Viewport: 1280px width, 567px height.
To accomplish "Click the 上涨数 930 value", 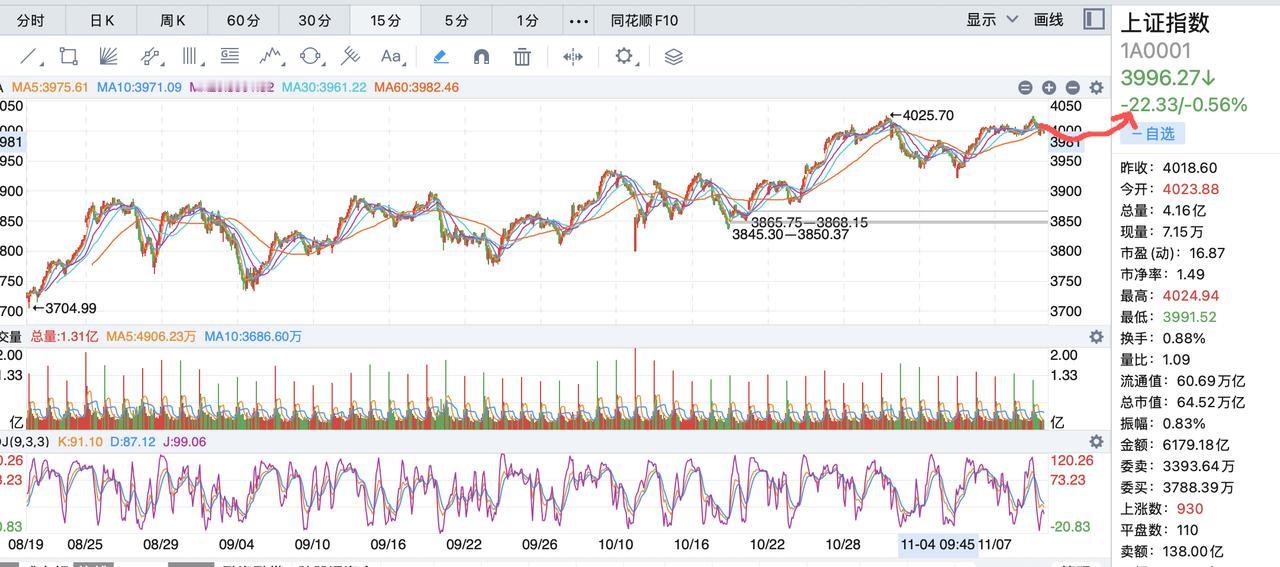I will [x=1190, y=509].
